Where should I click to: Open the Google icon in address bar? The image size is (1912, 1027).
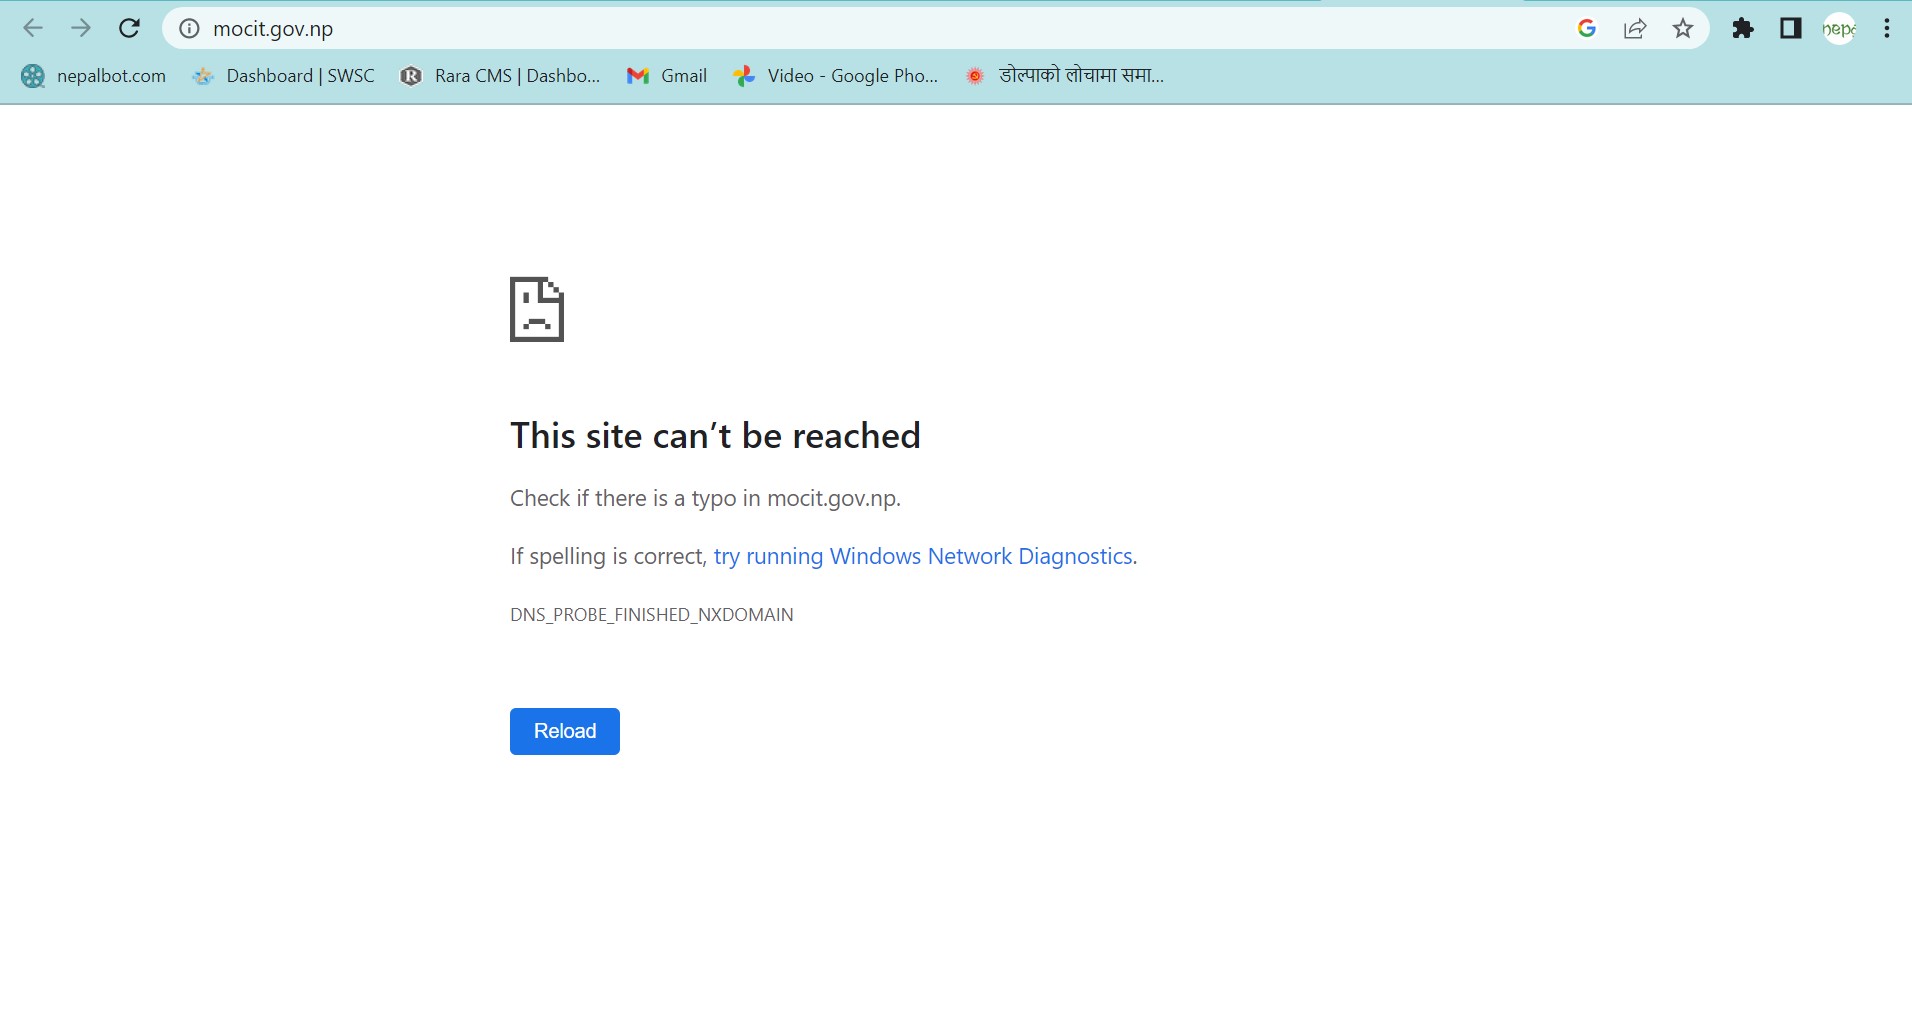click(x=1586, y=29)
